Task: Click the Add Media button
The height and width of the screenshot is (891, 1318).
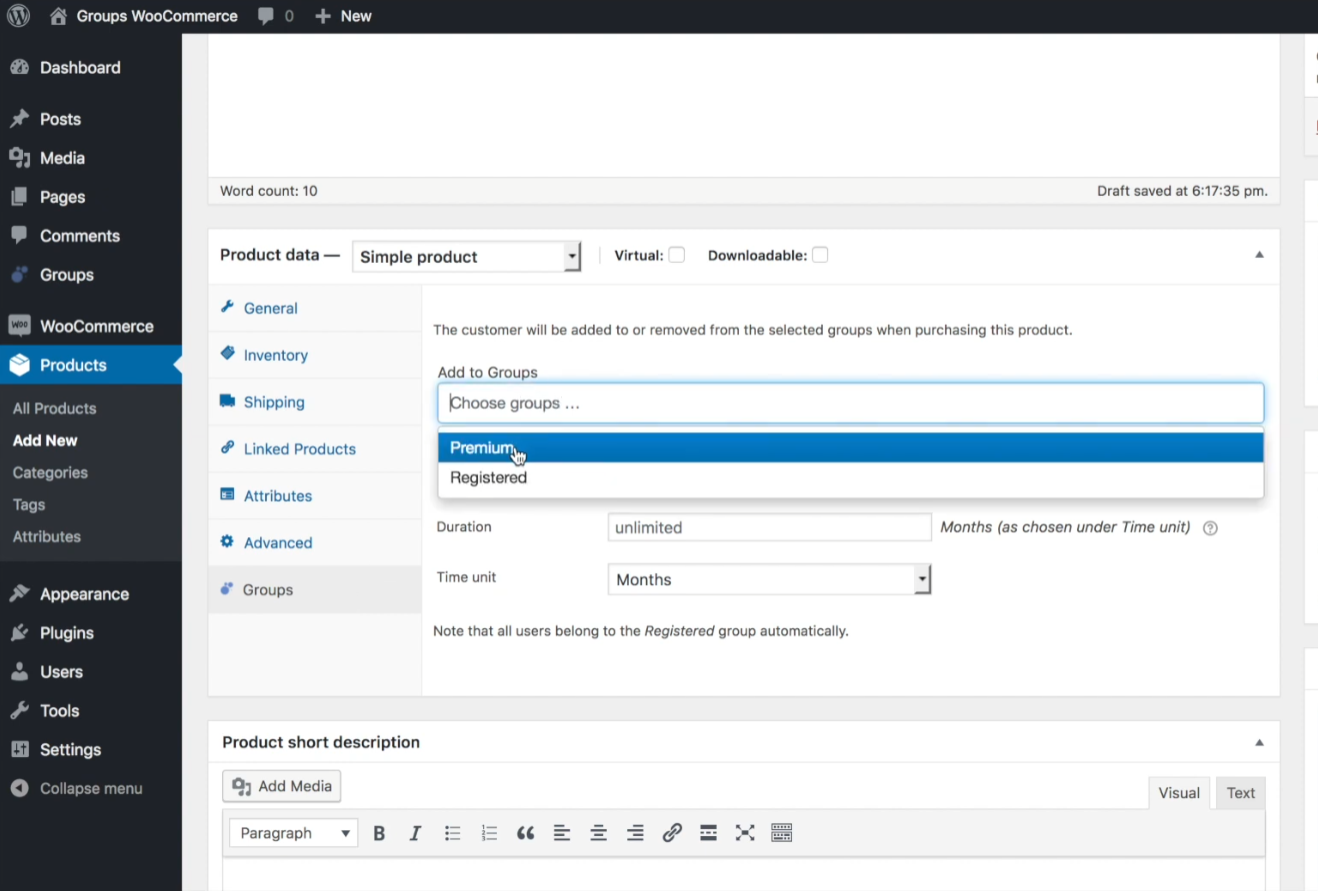Action: (282, 786)
